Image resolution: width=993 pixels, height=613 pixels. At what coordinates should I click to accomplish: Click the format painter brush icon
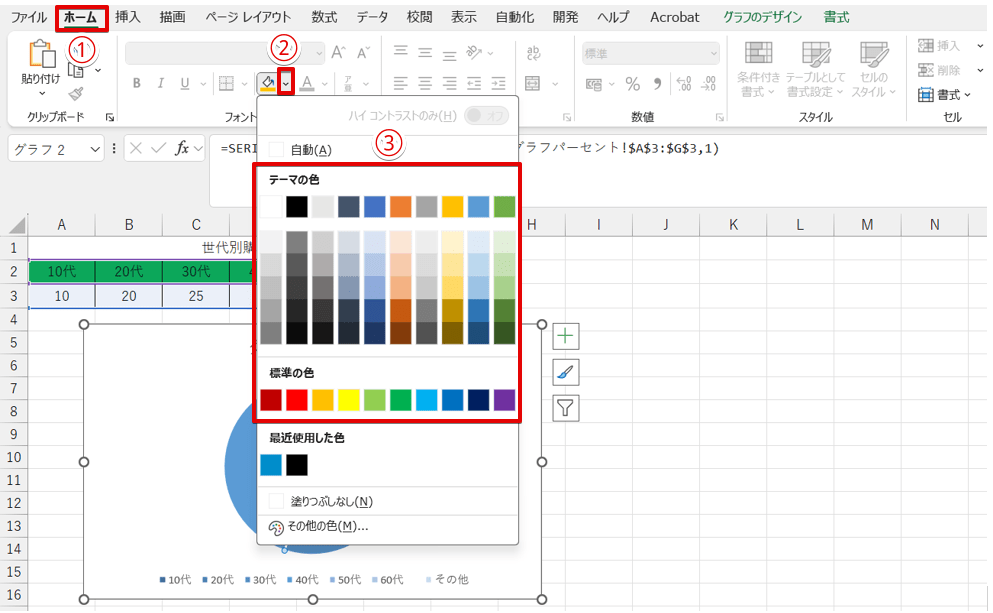coord(76,93)
